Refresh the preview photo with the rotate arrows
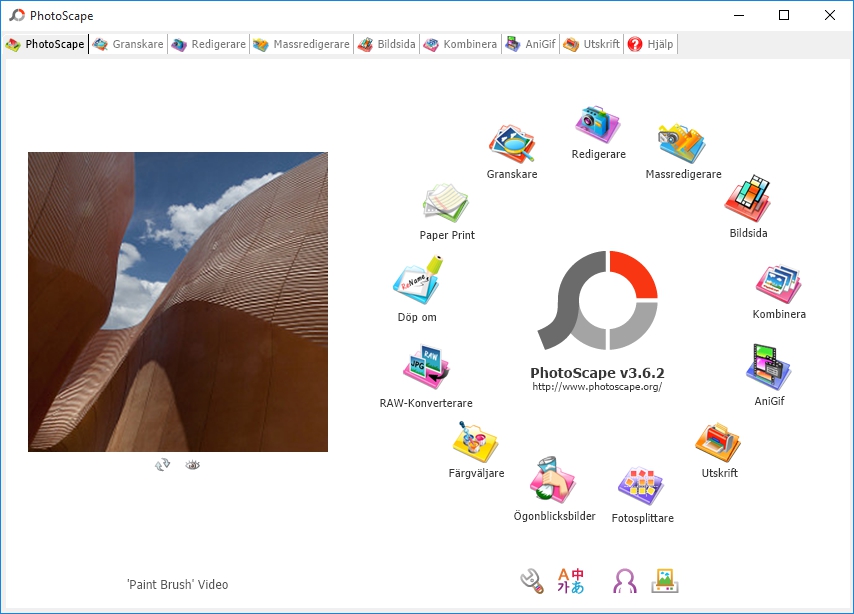The height and width of the screenshot is (614, 854). 162,465
